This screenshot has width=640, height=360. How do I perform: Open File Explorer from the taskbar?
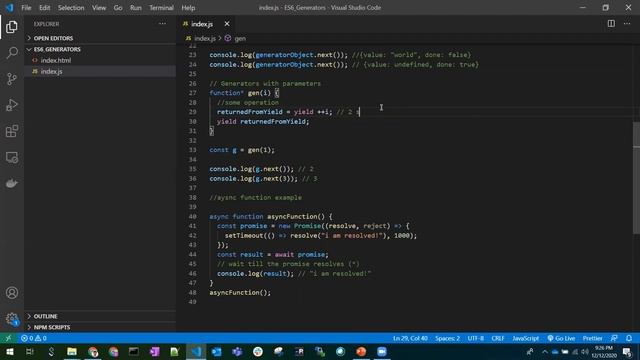click(72, 351)
